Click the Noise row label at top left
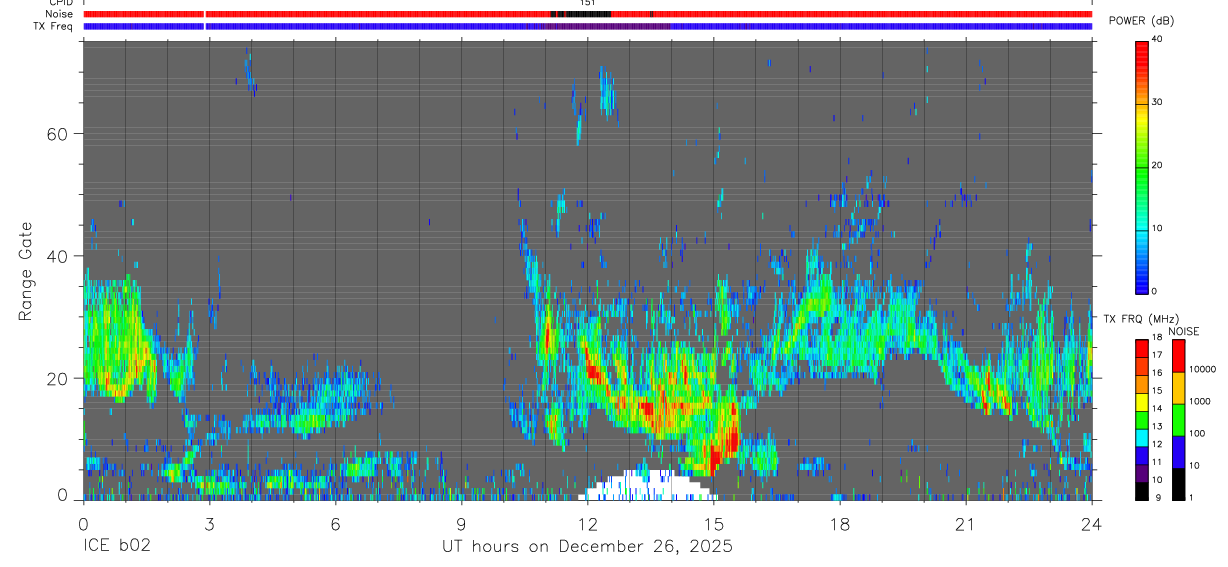This screenshot has width=1228, height=567. point(59,14)
